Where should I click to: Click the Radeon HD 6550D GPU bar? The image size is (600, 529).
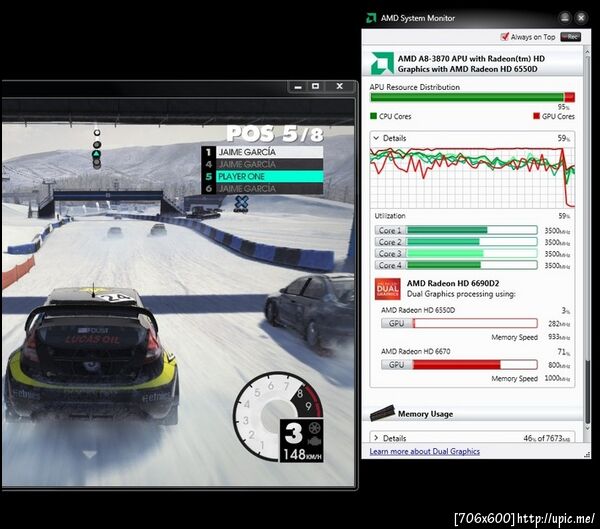pyautogui.click(x=475, y=323)
